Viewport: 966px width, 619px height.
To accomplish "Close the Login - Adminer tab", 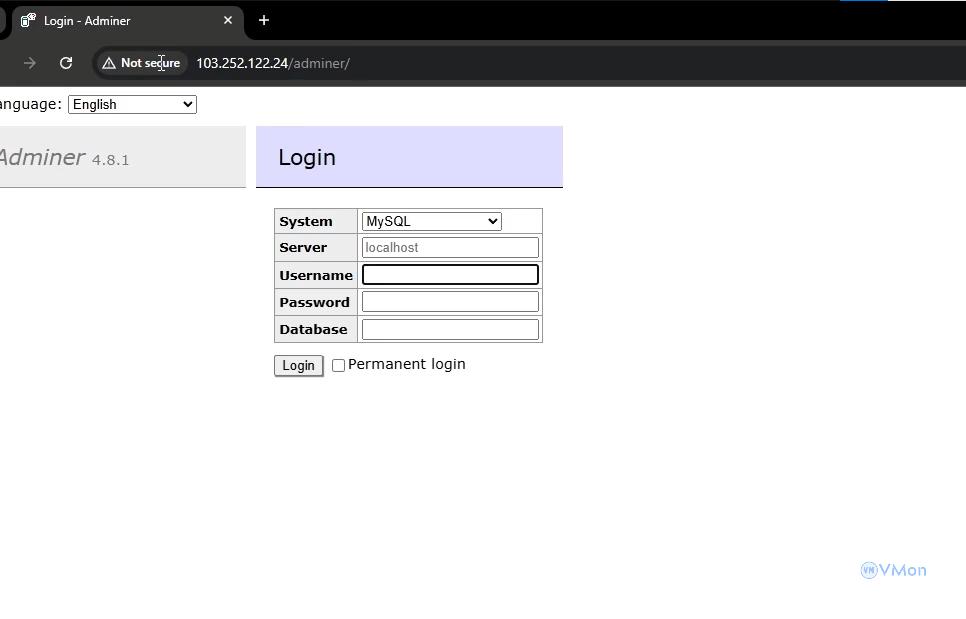I will tap(228, 20).
